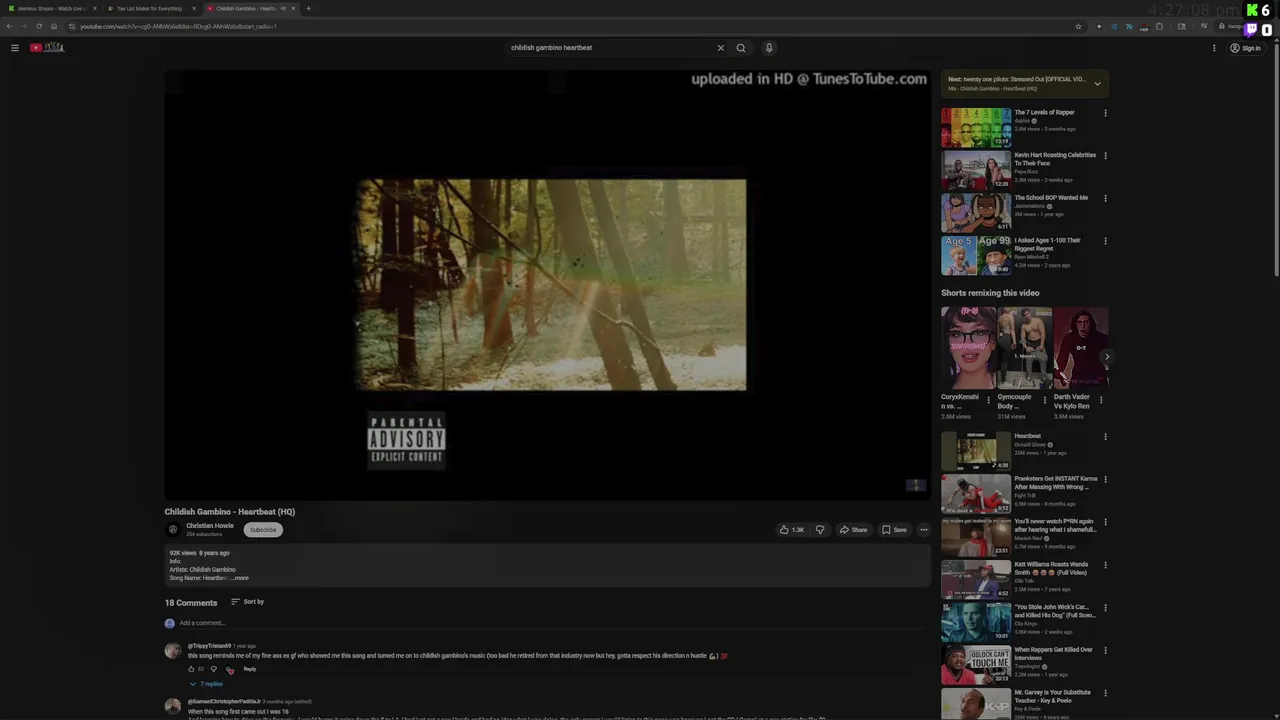Open a new browser tab
The width and height of the screenshot is (1280, 720).
(x=308, y=8)
